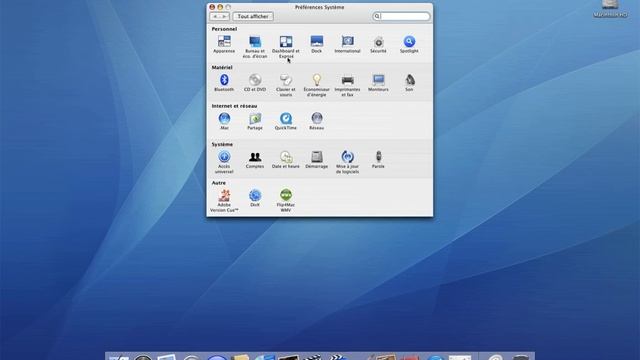Open Bureau et éco. d'écran preferences
The image size is (640, 360).
pyautogui.click(x=255, y=47)
